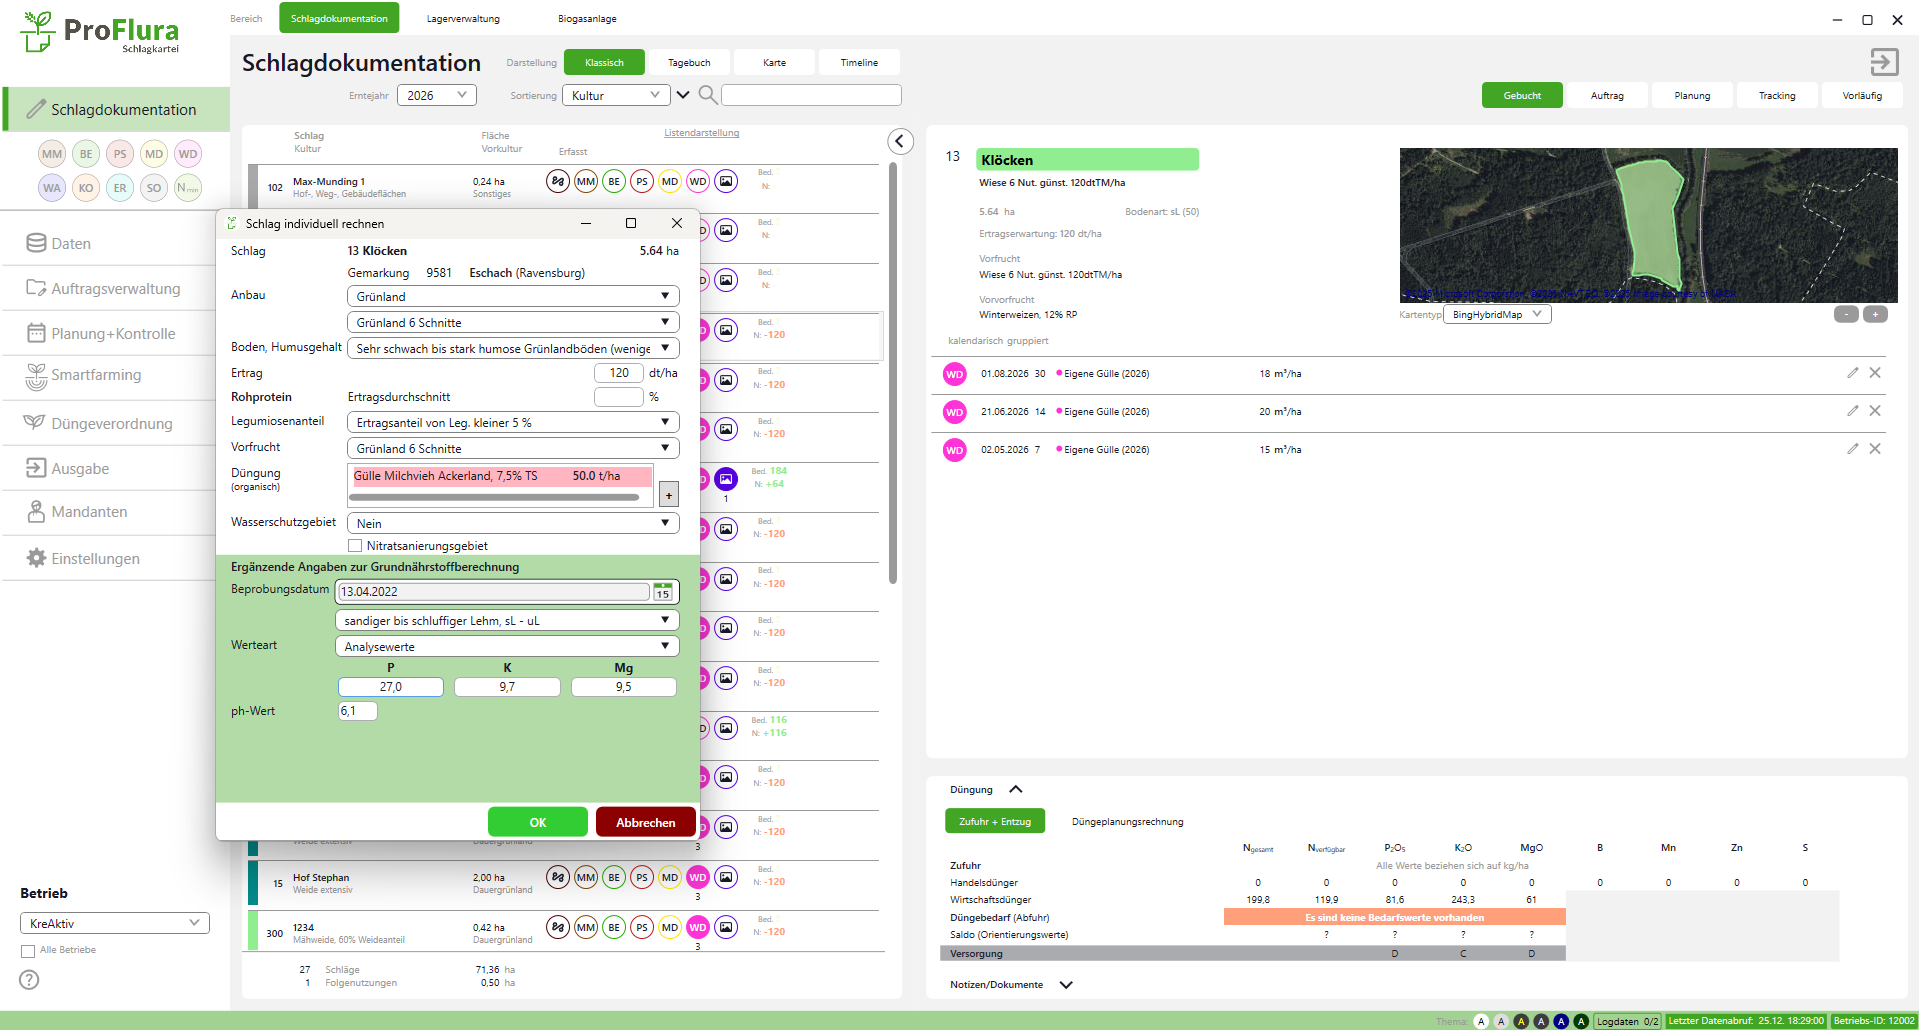Click the search magnifier icon

[x=707, y=95]
